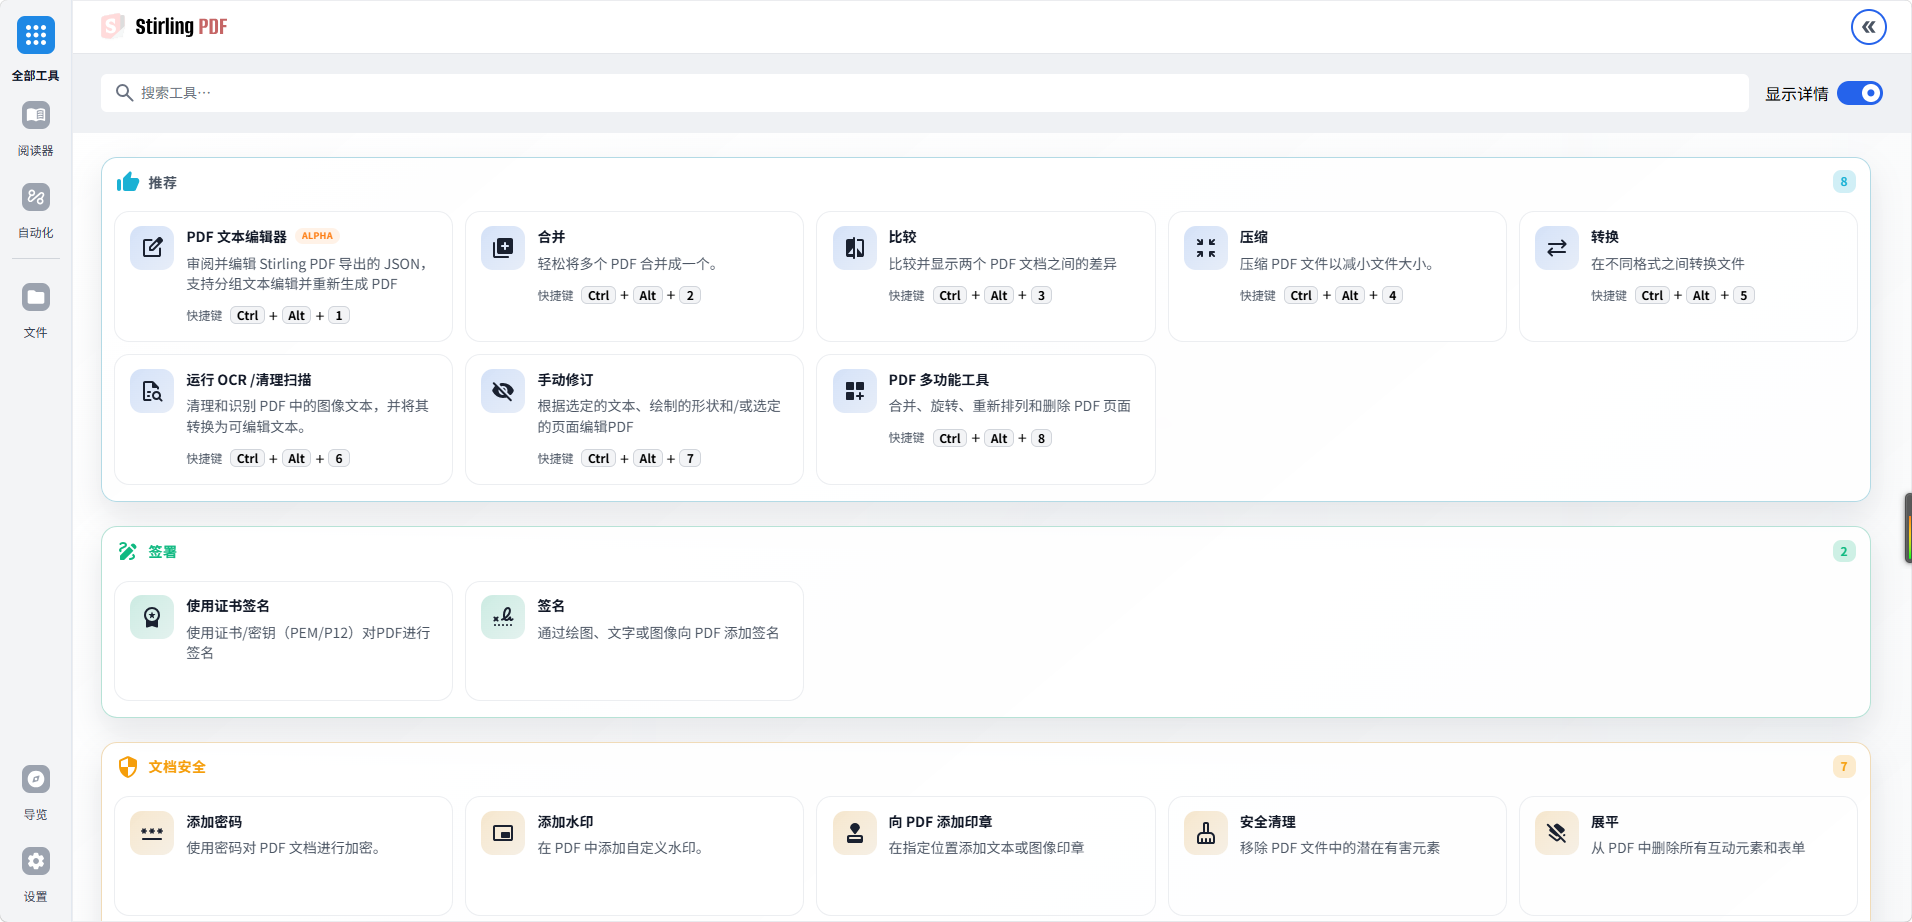The width and height of the screenshot is (1912, 922).
Task: Open the 转换 tool title
Action: click(1605, 237)
